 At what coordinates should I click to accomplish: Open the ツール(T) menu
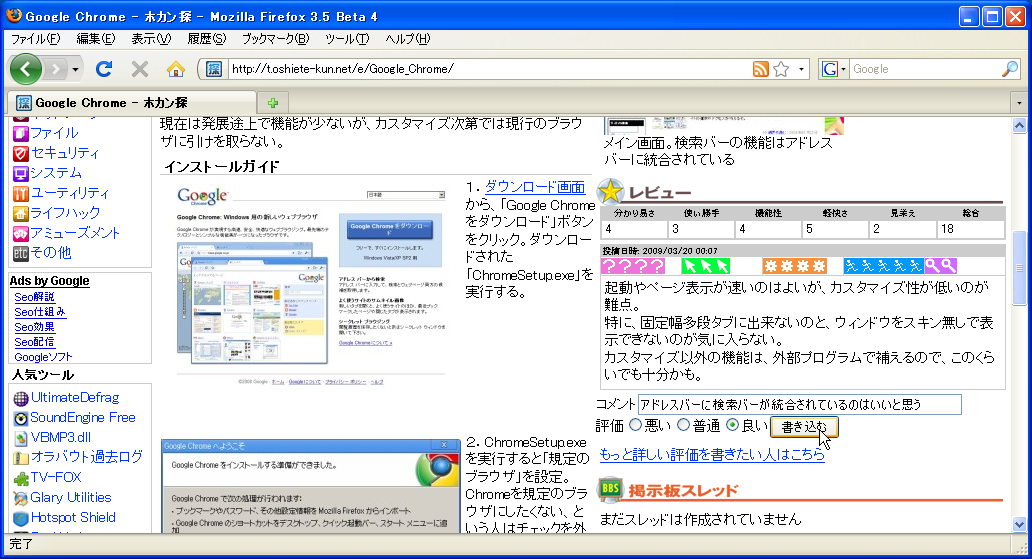pos(347,39)
